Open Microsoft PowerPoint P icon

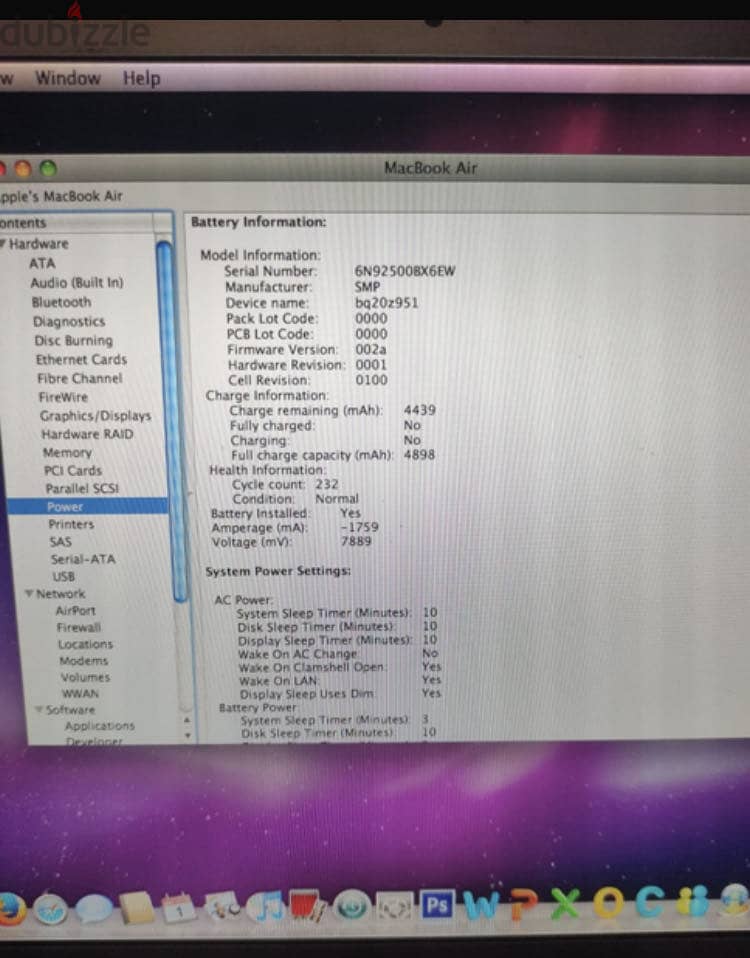click(x=522, y=904)
